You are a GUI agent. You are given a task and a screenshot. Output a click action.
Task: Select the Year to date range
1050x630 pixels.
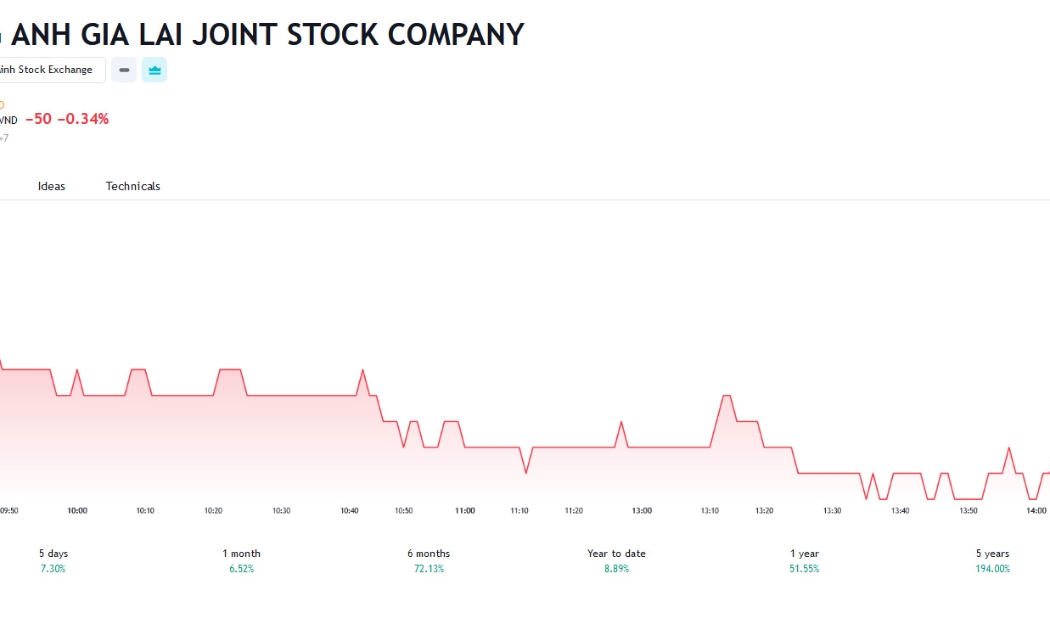click(616, 560)
